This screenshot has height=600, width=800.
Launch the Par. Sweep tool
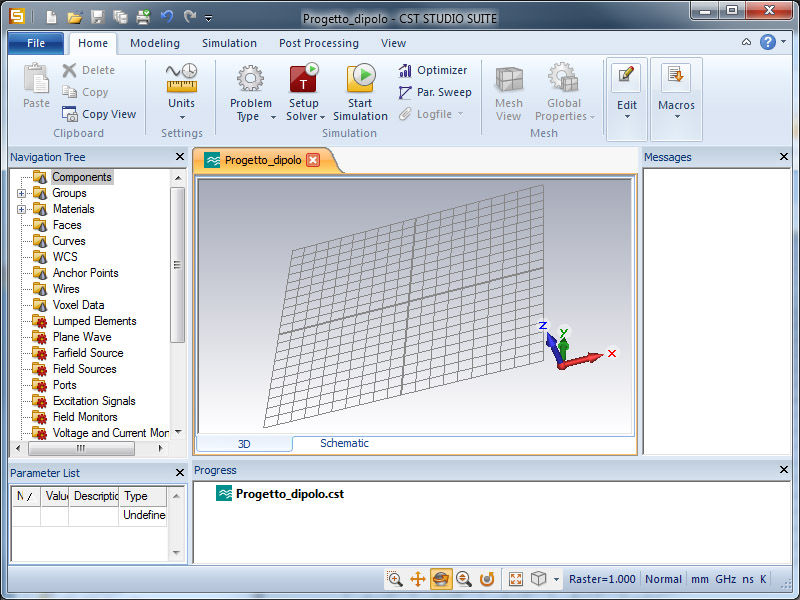[x=434, y=92]
